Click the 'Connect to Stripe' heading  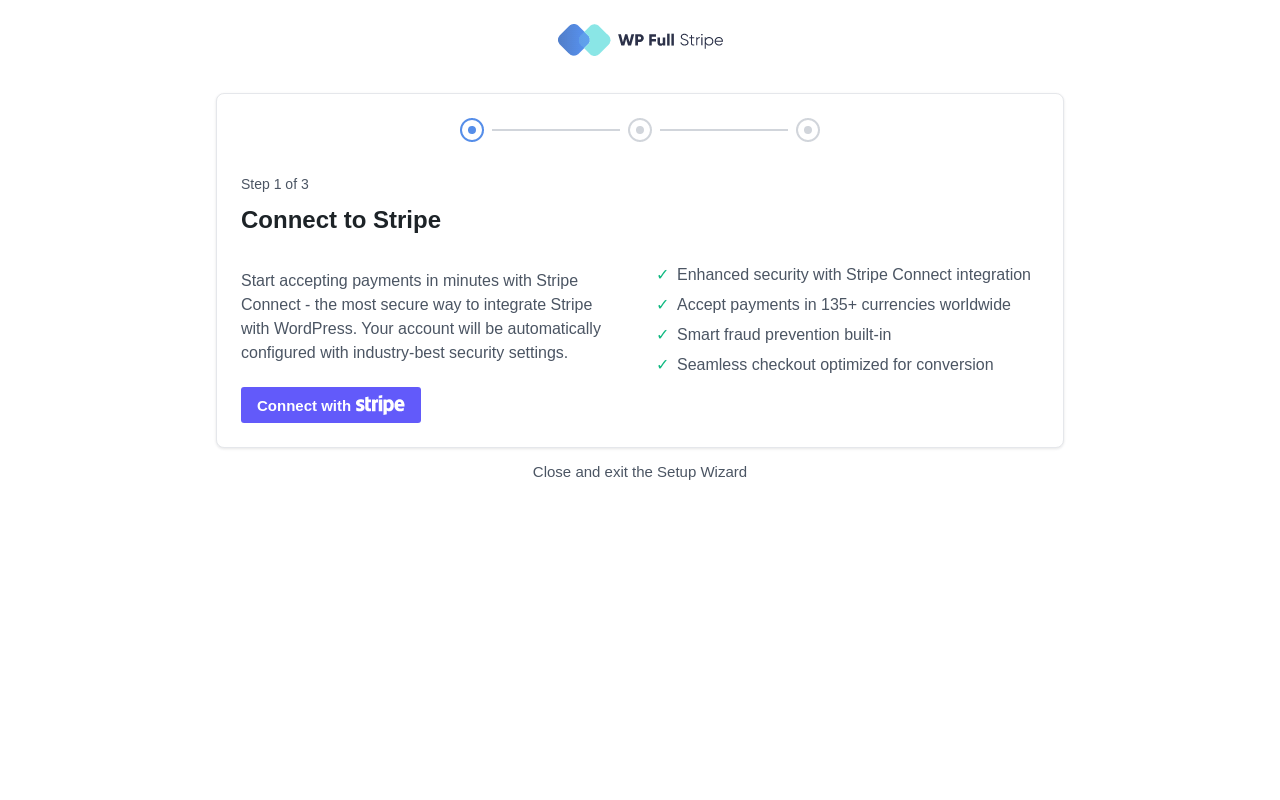(341, 220)
